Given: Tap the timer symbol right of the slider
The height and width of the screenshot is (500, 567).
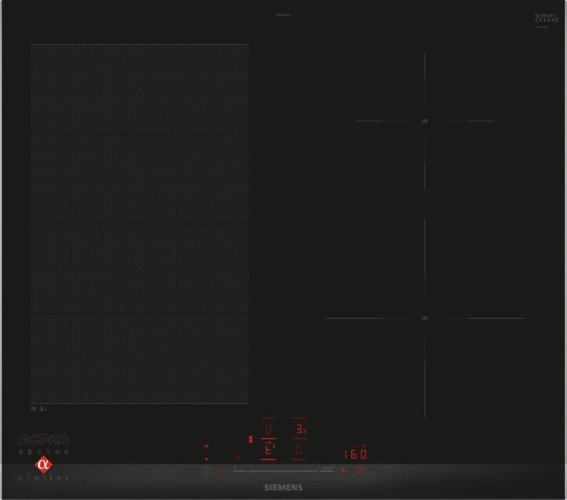Looking at the screenshot, I should (x=344, y=470).
